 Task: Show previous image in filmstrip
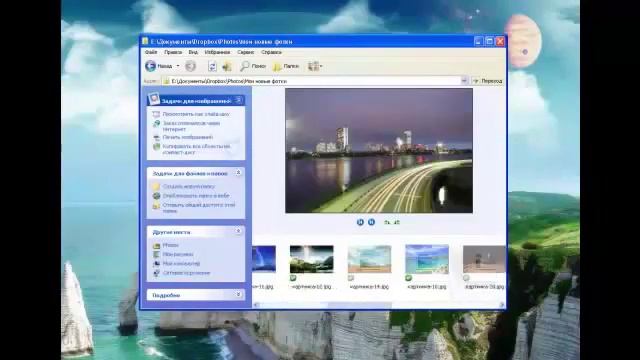click(360, 222)
